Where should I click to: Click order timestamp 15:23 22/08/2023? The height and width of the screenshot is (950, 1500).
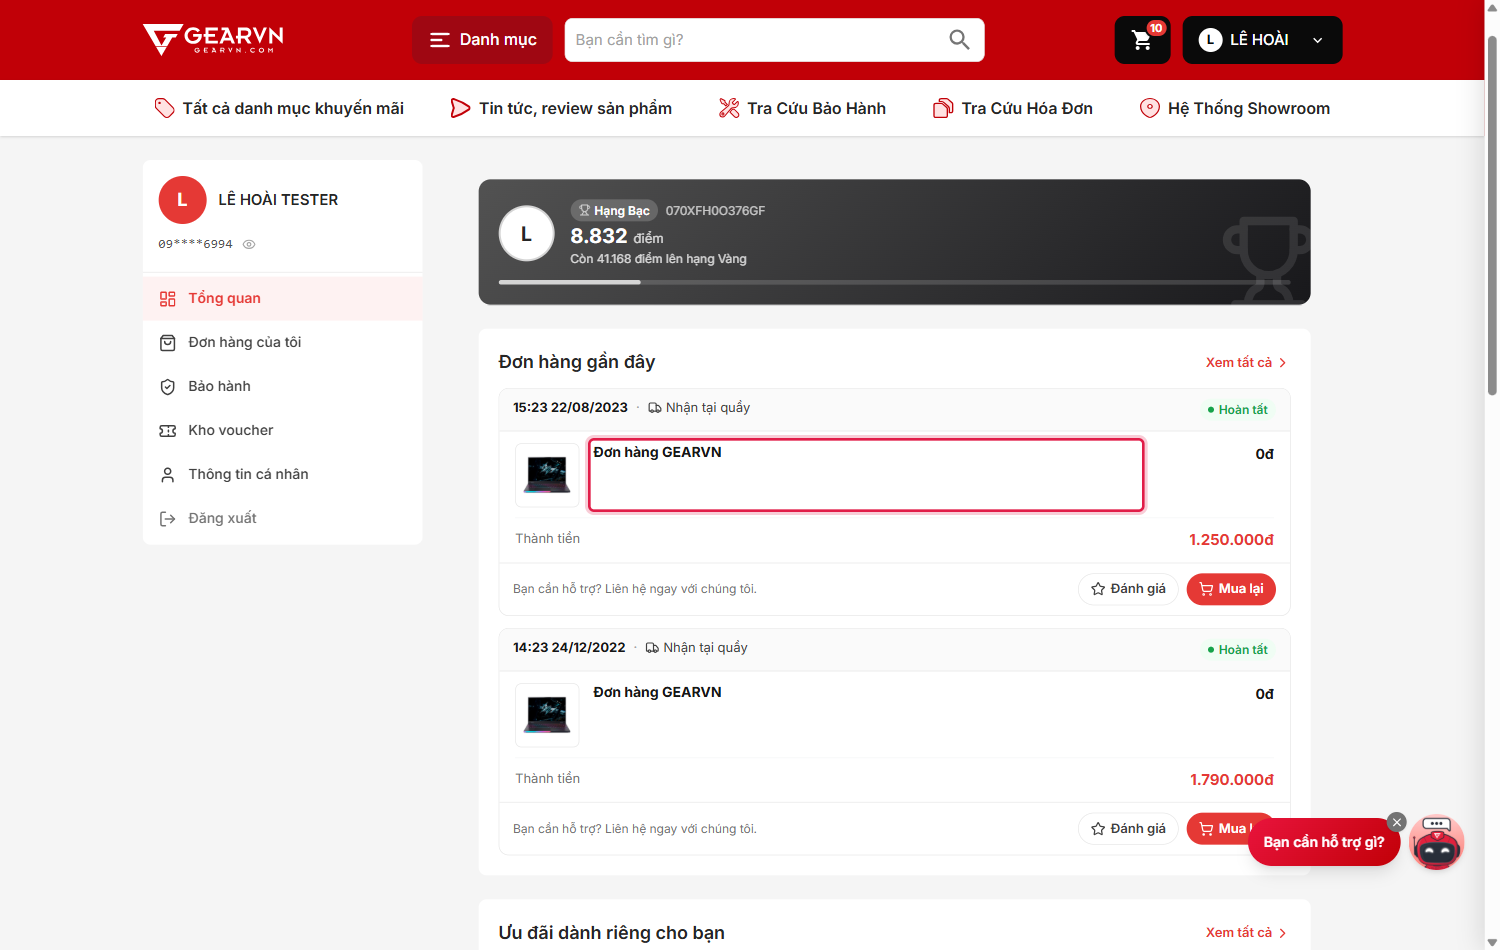[x=570, y=408]
